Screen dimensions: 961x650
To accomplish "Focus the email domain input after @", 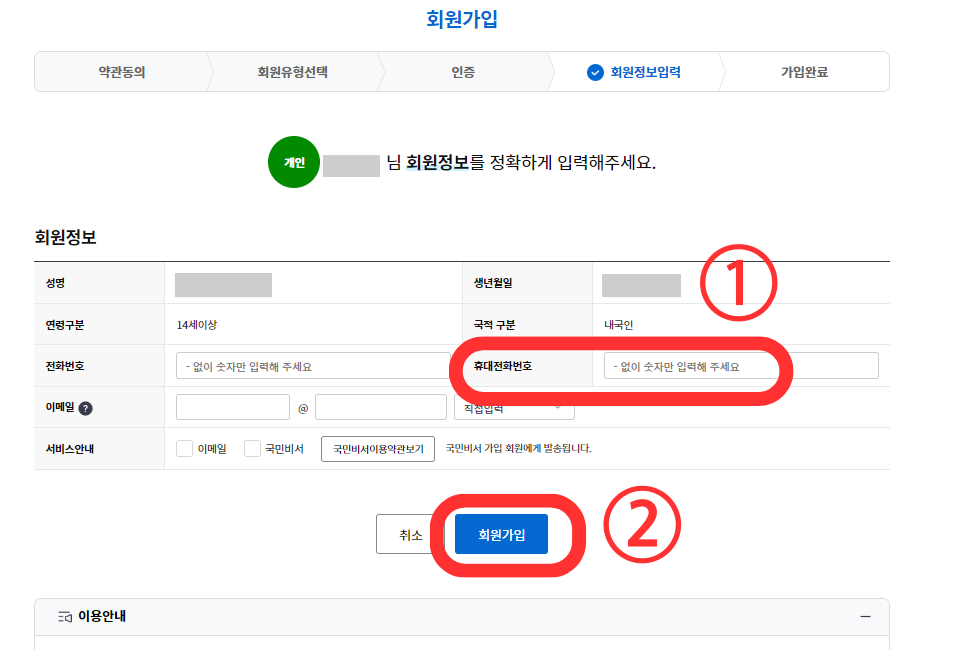I will click(x=381, y=407).
